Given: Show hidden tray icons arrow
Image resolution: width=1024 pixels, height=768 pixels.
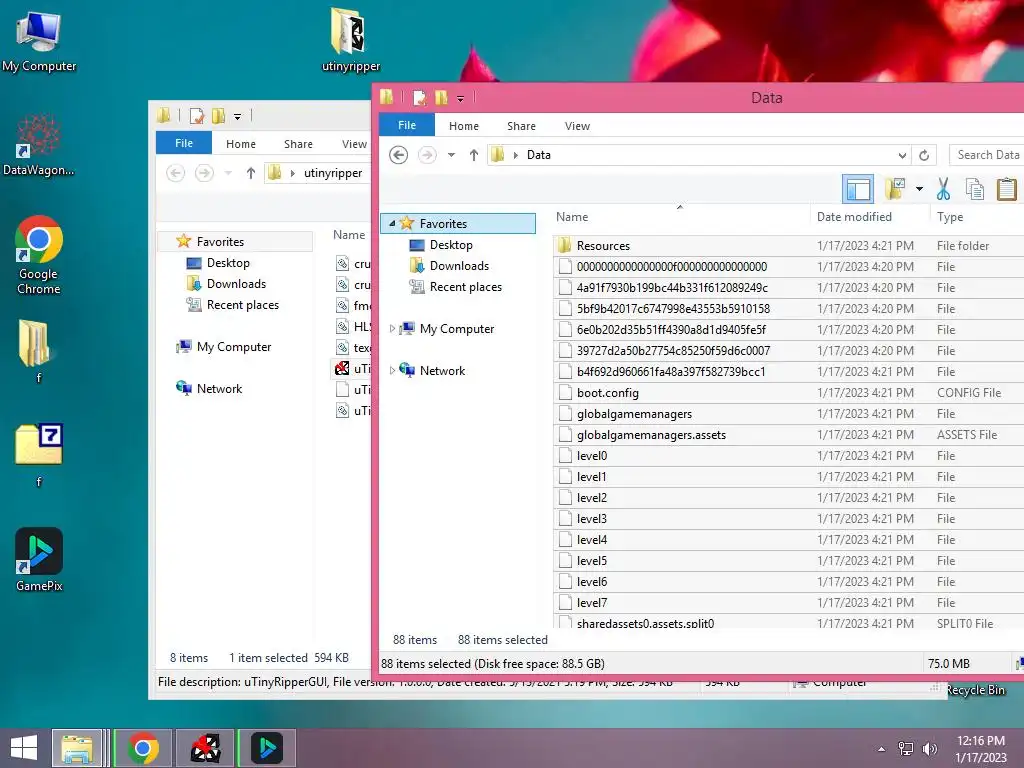Looking at the screenshot, I should (x=882, y=749).
